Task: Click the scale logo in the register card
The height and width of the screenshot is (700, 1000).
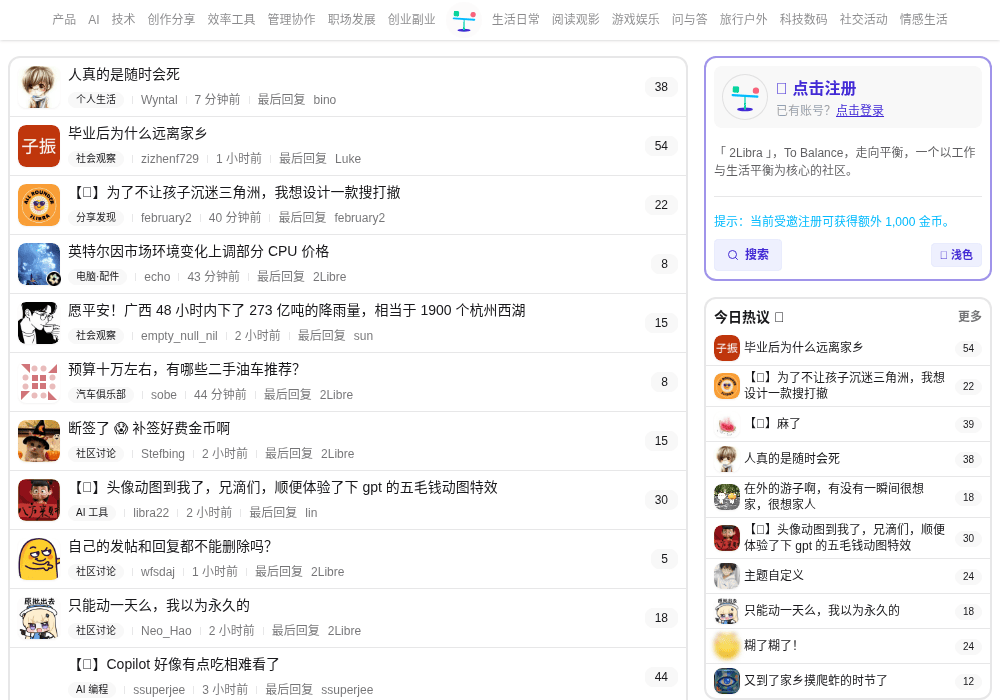Action: point(744,98)
